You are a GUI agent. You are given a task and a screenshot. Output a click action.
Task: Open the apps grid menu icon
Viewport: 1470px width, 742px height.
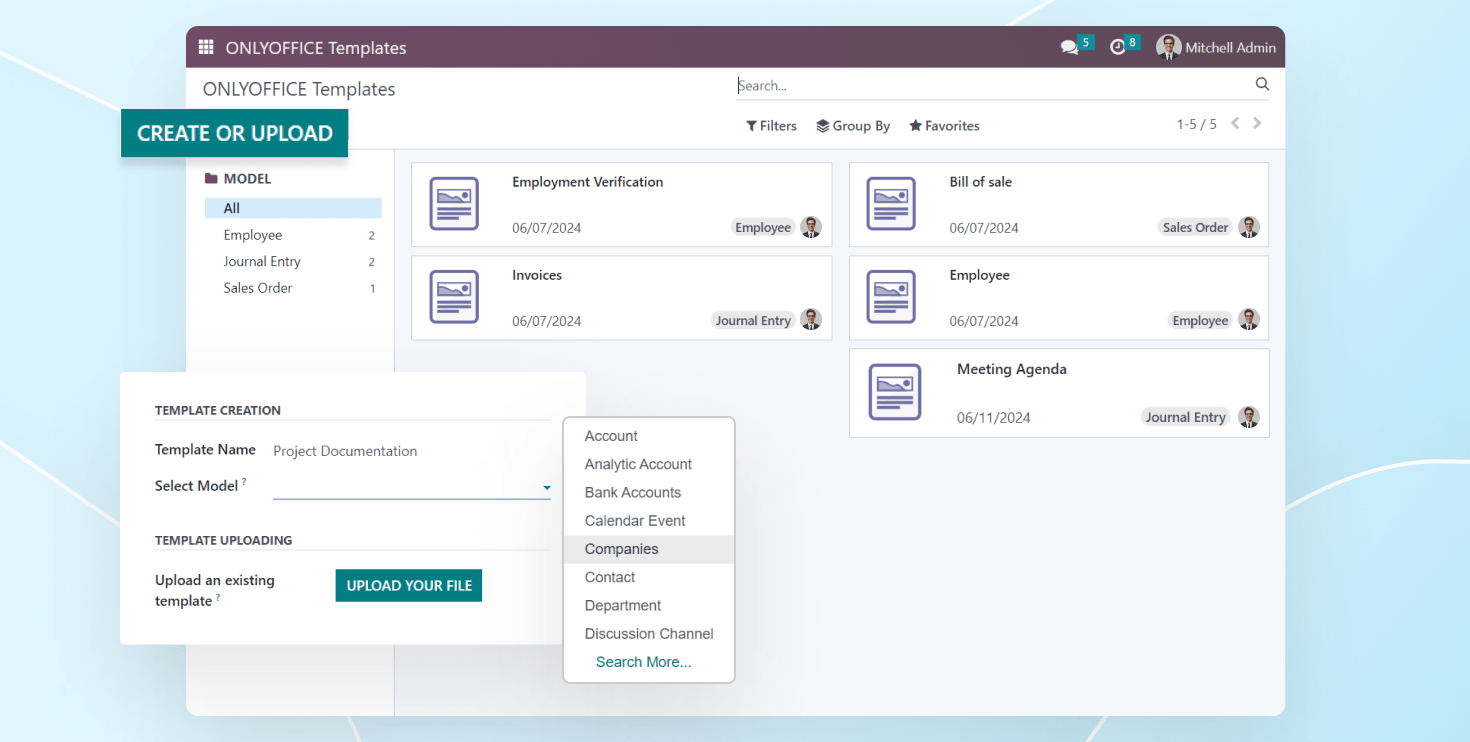(x=206, y=47)
